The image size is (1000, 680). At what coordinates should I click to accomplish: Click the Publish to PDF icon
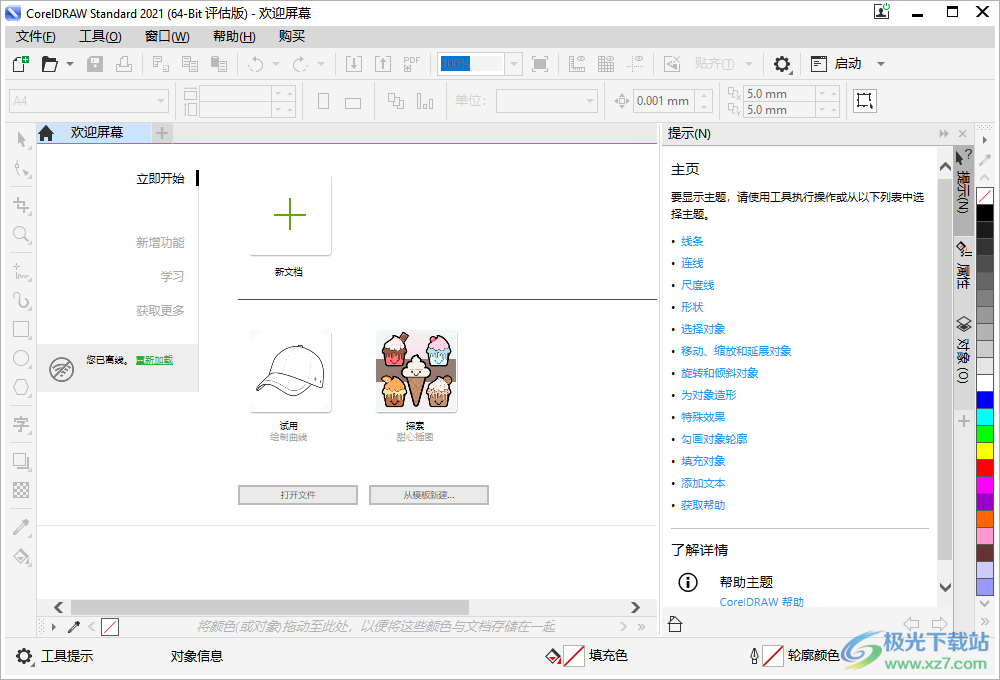[411, 64]
